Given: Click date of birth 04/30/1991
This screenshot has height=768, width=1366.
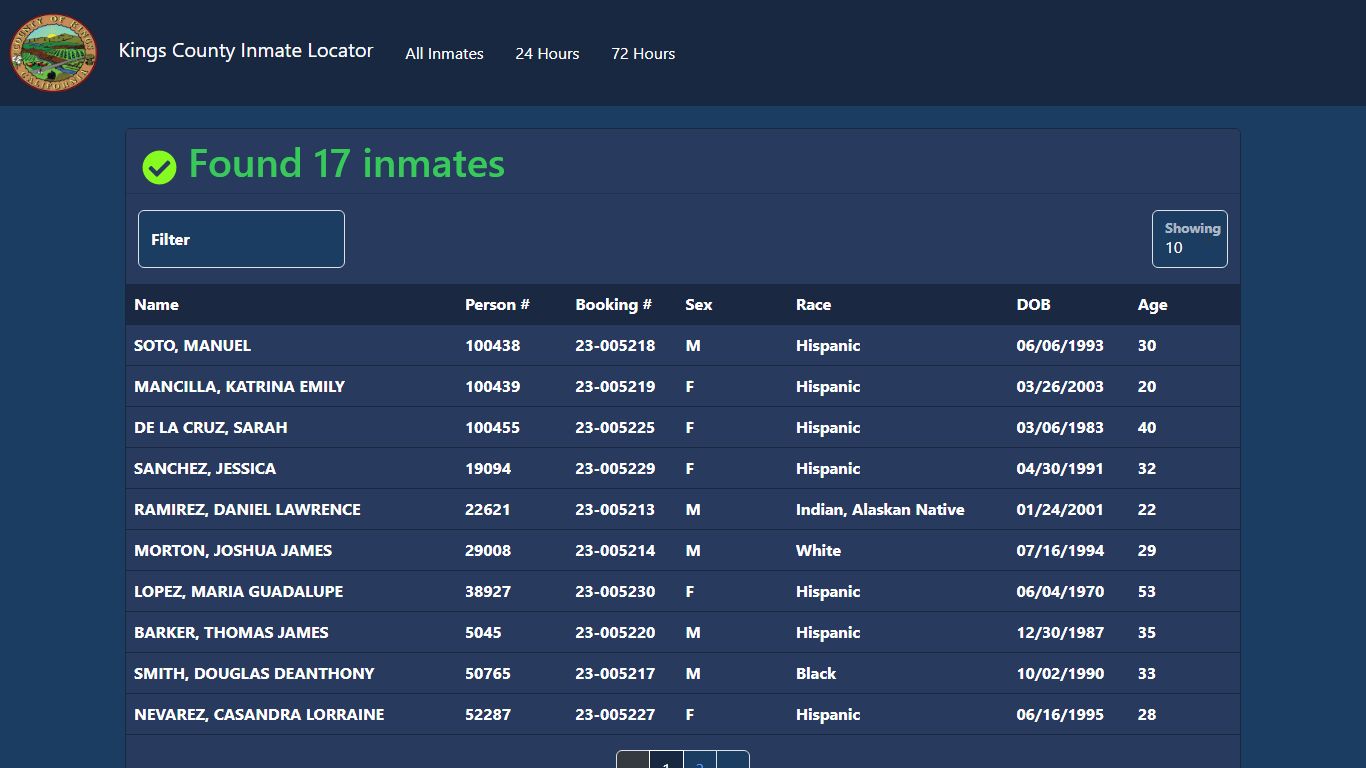Looking at the screenshot, I should coord(1060,469).
